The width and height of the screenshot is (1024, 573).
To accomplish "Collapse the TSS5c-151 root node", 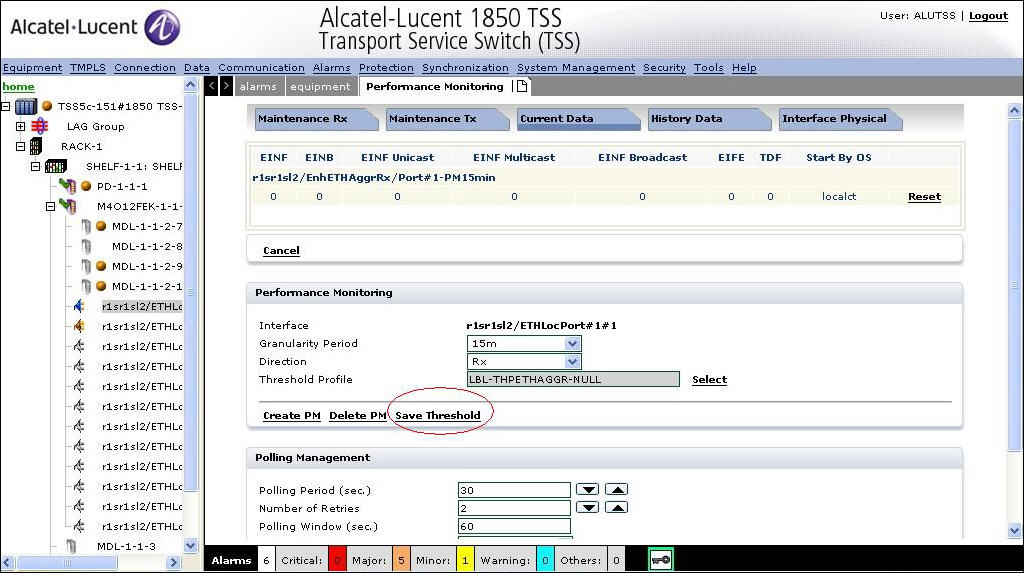I will tap(6, 106).
